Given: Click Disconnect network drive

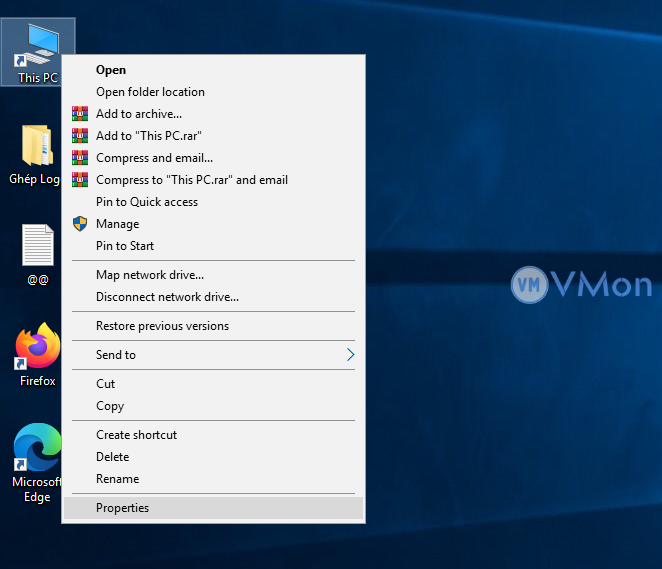Looking at the screenshot, I should [167, 297].
